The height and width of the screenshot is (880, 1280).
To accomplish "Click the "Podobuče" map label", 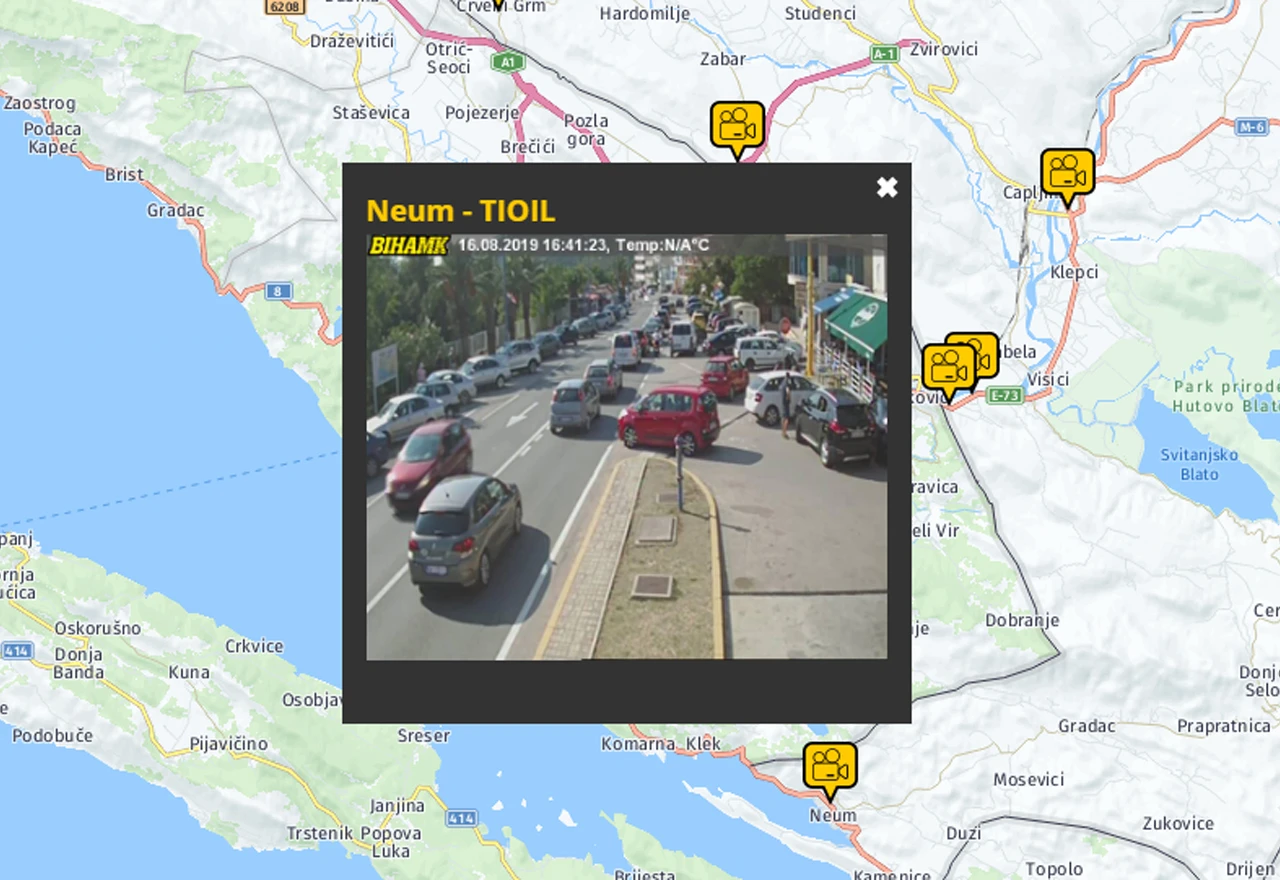I will pos(52,735).
